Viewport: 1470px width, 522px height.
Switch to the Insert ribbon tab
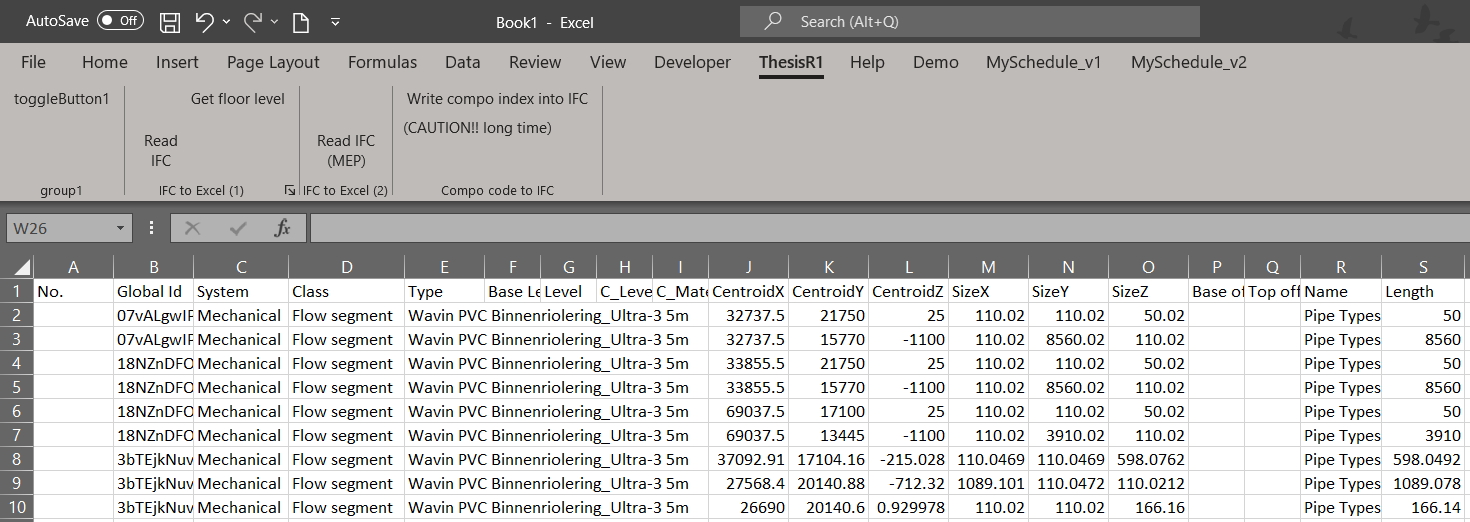coord(177,62)
